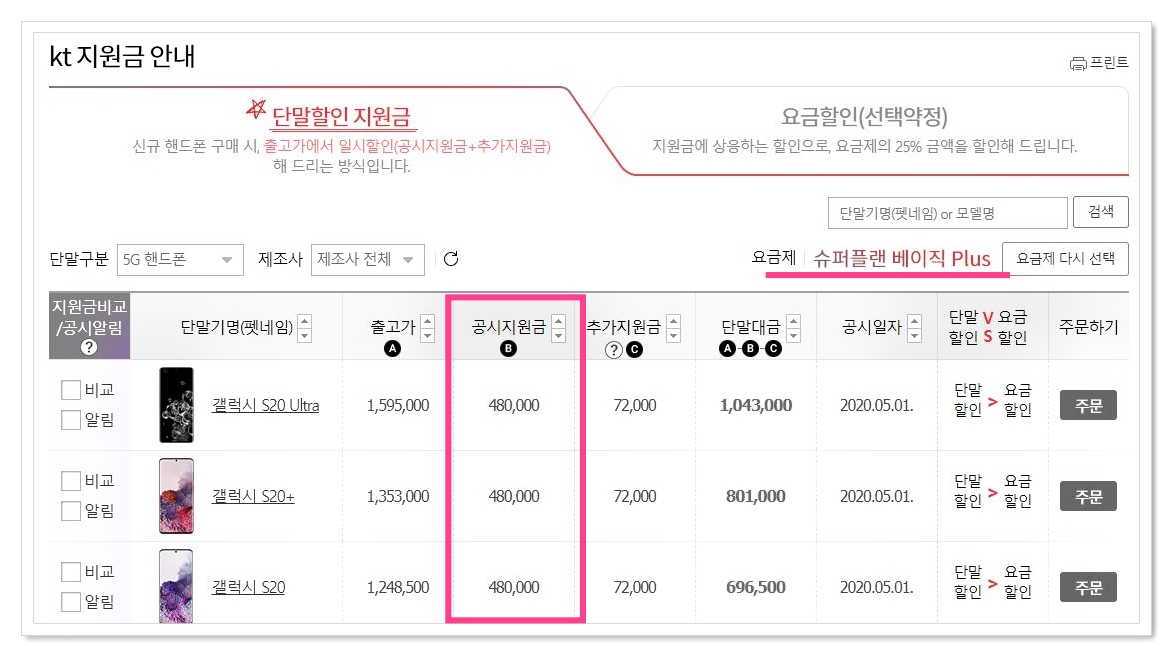Click the 검색 button
Viewport: 1173px width, 657px height.
[1100, 212]
